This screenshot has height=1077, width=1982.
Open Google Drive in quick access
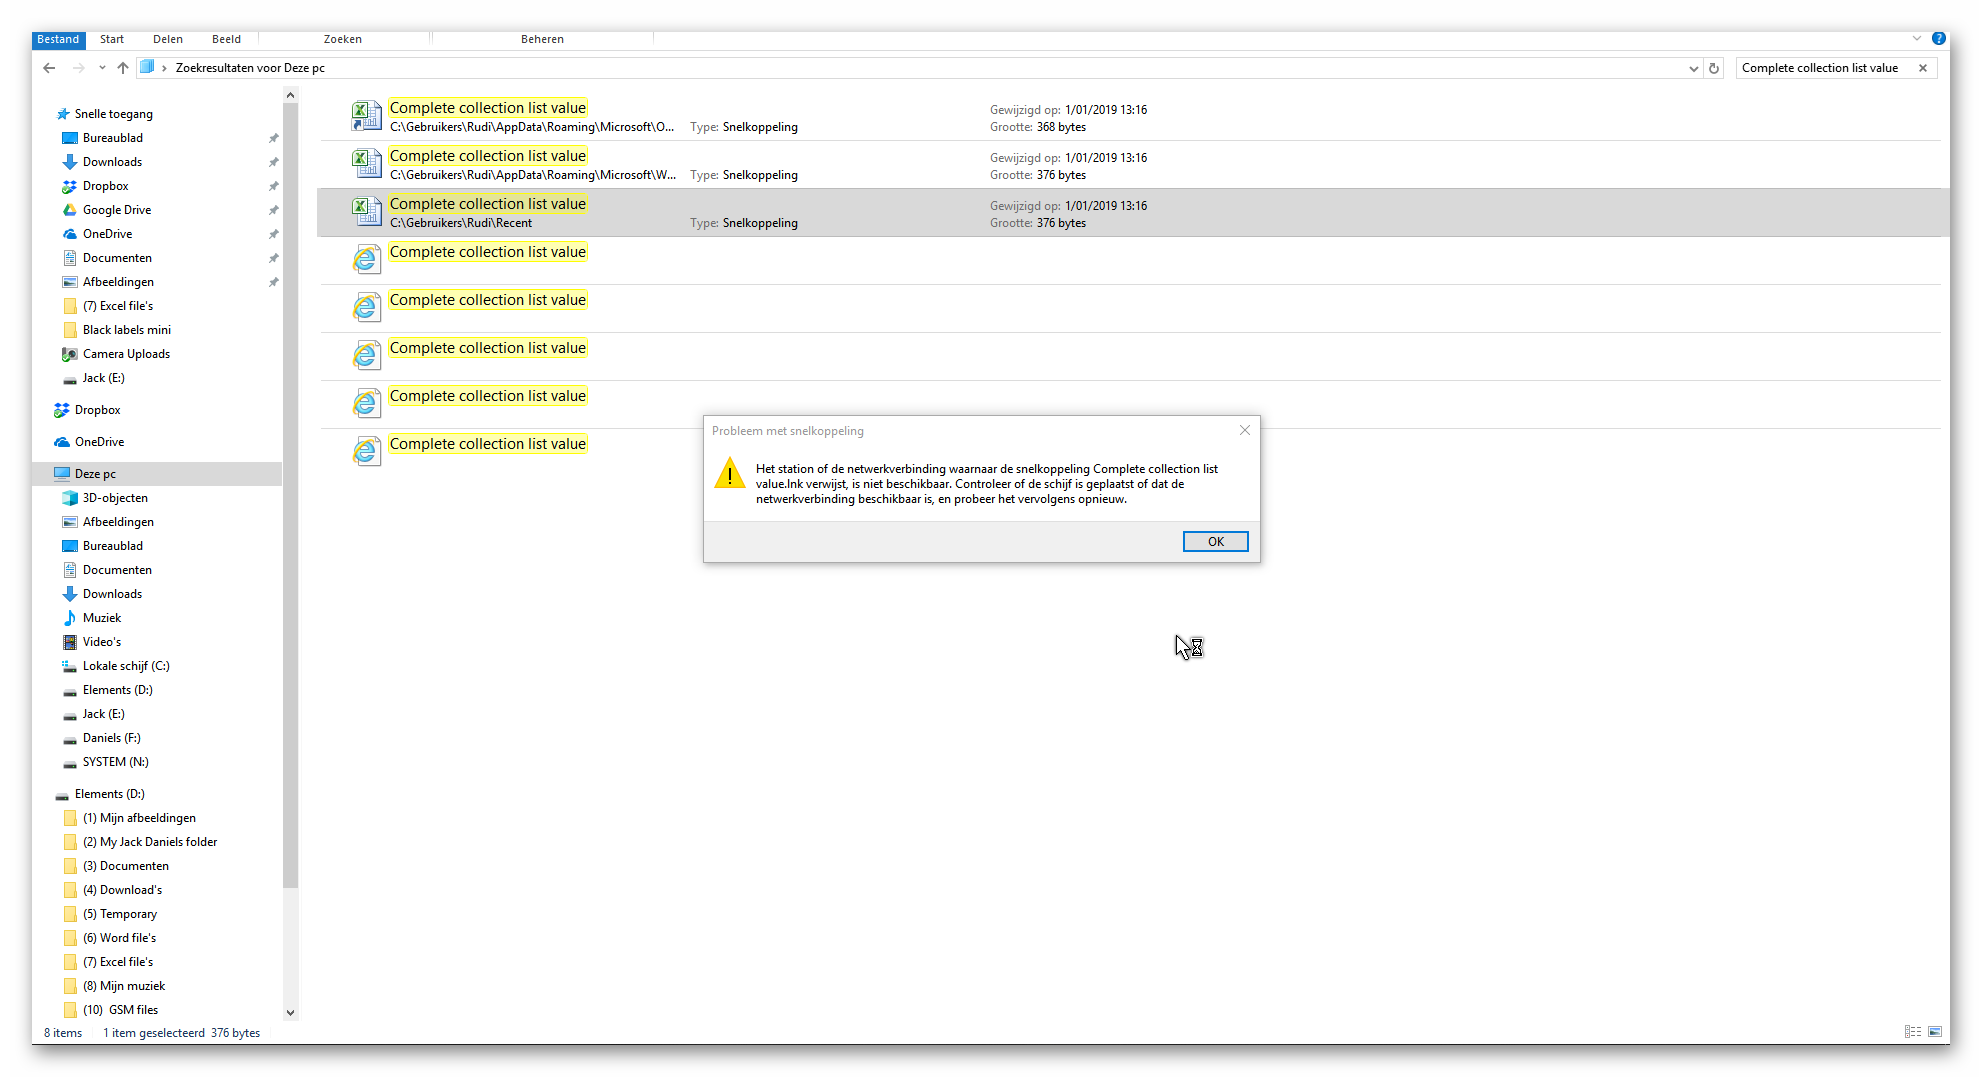[117, 210]
